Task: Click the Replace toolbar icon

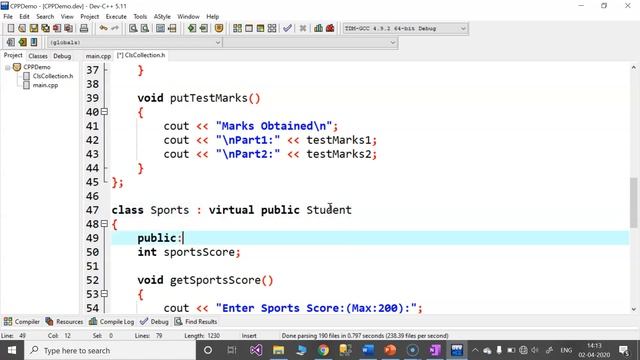Action: pos(144,28)
